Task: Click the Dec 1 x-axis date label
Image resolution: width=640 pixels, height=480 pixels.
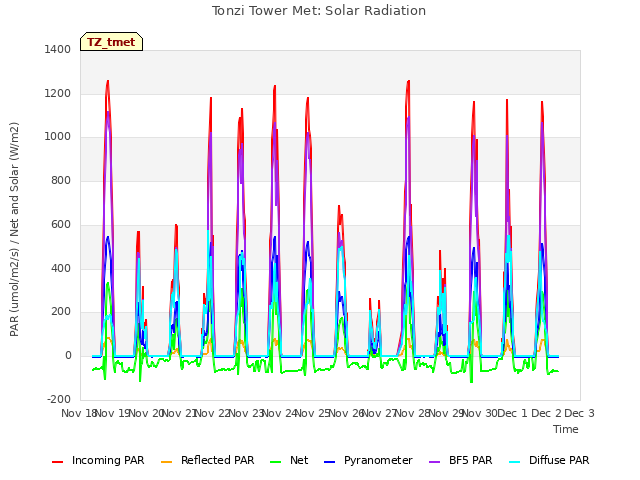Action: (x=513, y=413)
